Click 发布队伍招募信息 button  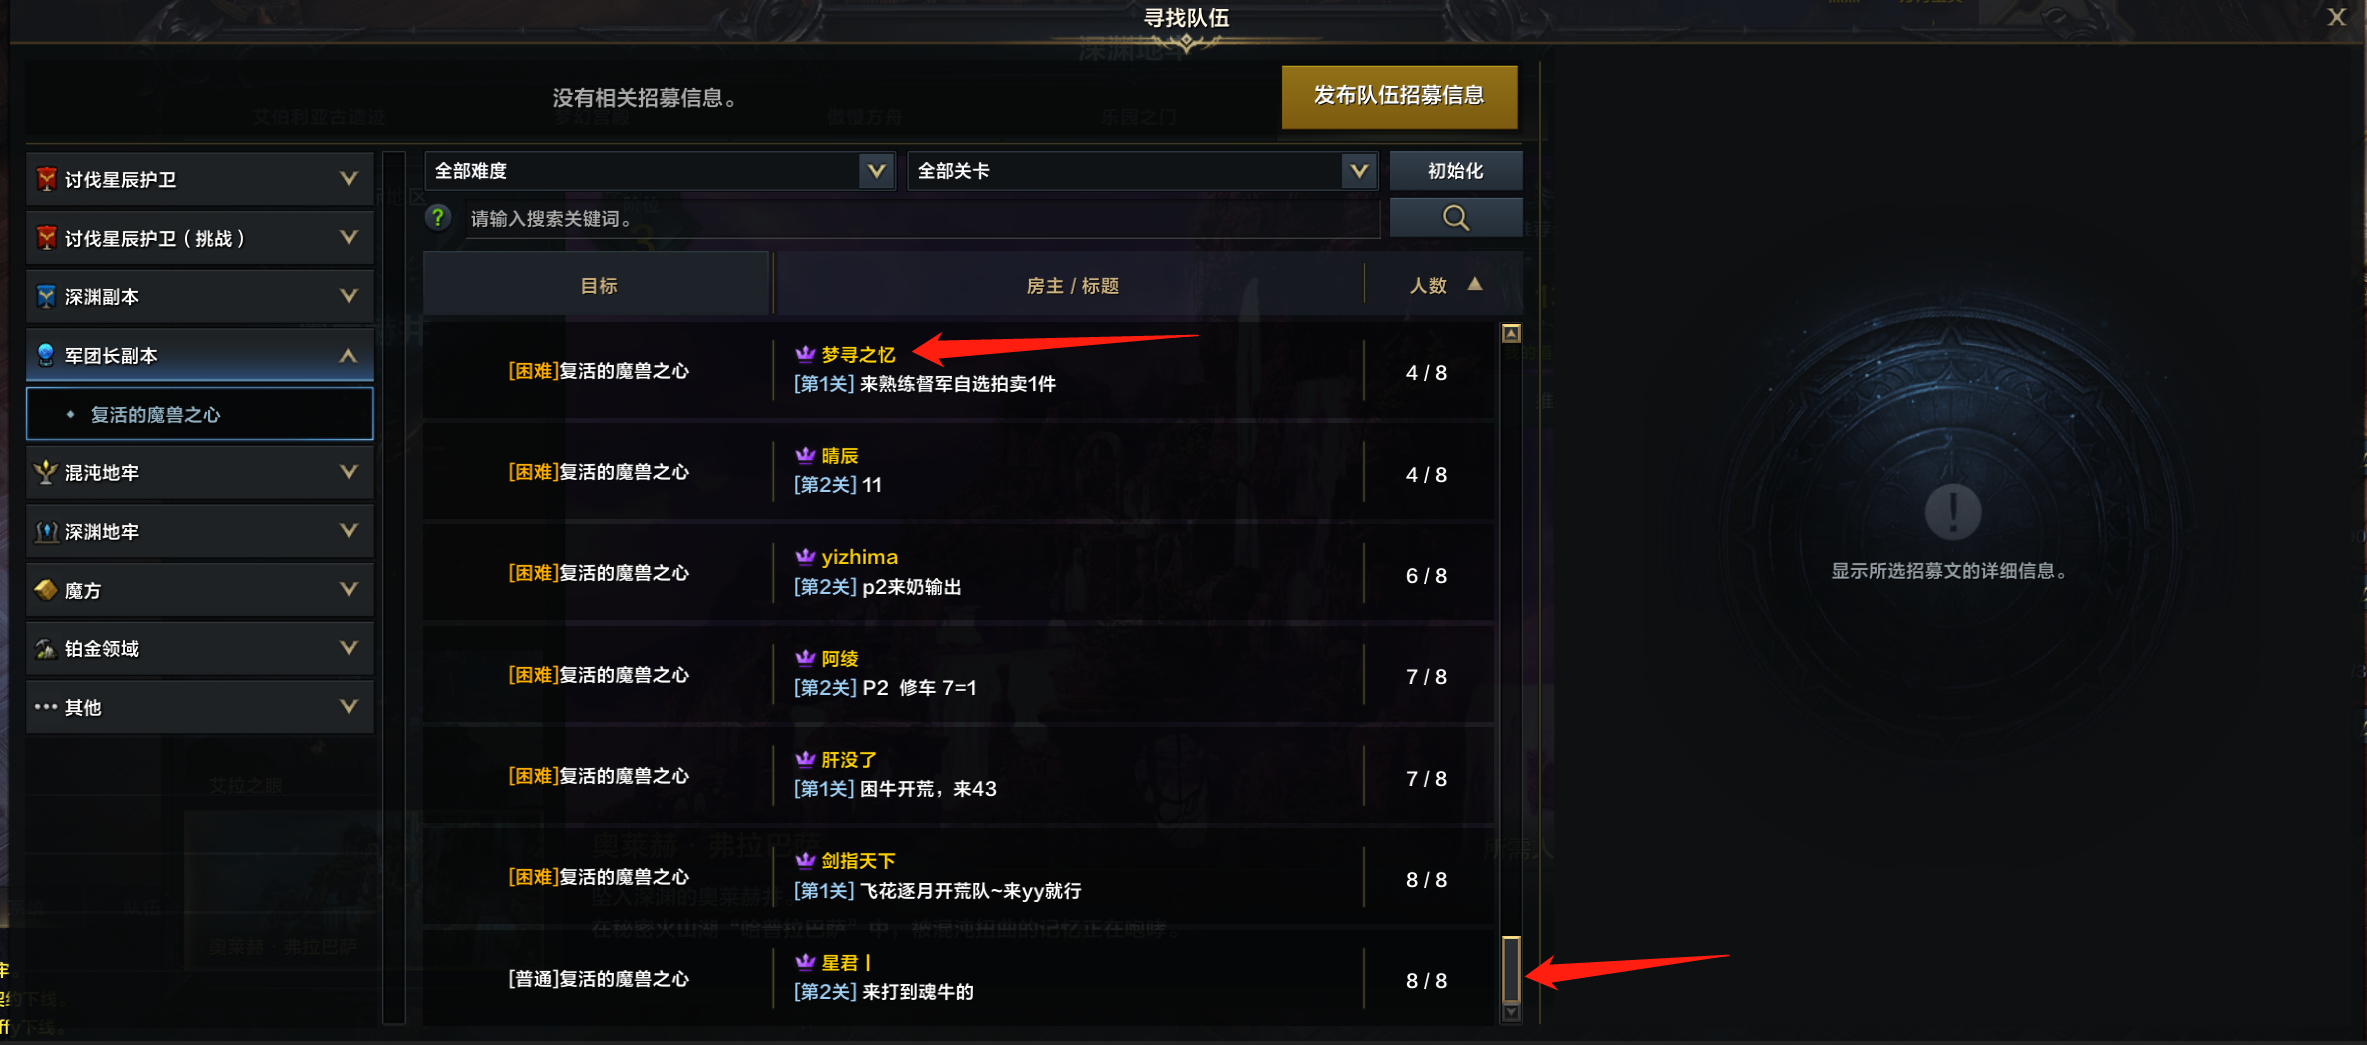click(x=1399, y=96)
